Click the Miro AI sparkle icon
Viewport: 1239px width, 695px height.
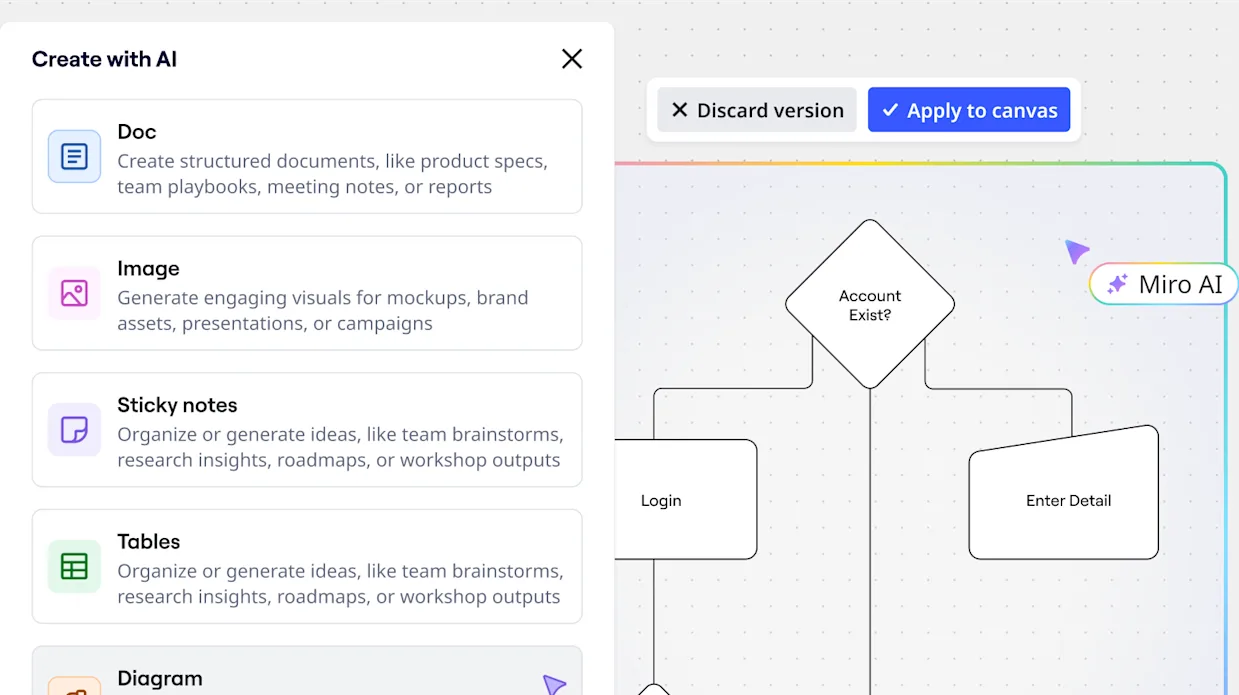(x=1118, y=284)
